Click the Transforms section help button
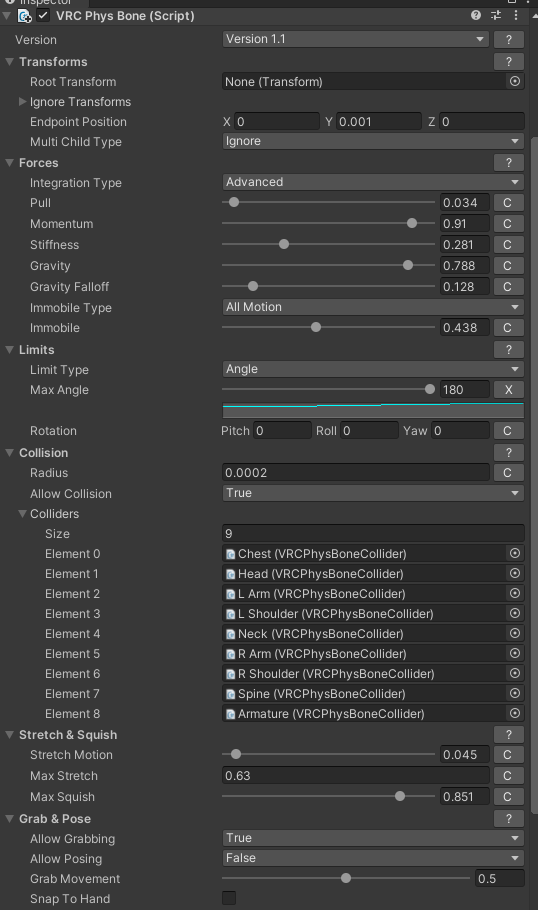 pyautogui.click(x=509, y=62)
